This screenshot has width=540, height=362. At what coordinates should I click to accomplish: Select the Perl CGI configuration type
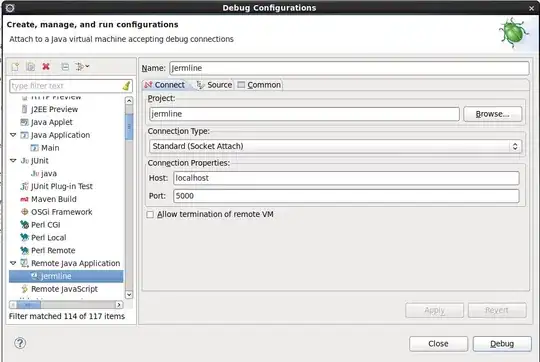click(x=45, y=225)
